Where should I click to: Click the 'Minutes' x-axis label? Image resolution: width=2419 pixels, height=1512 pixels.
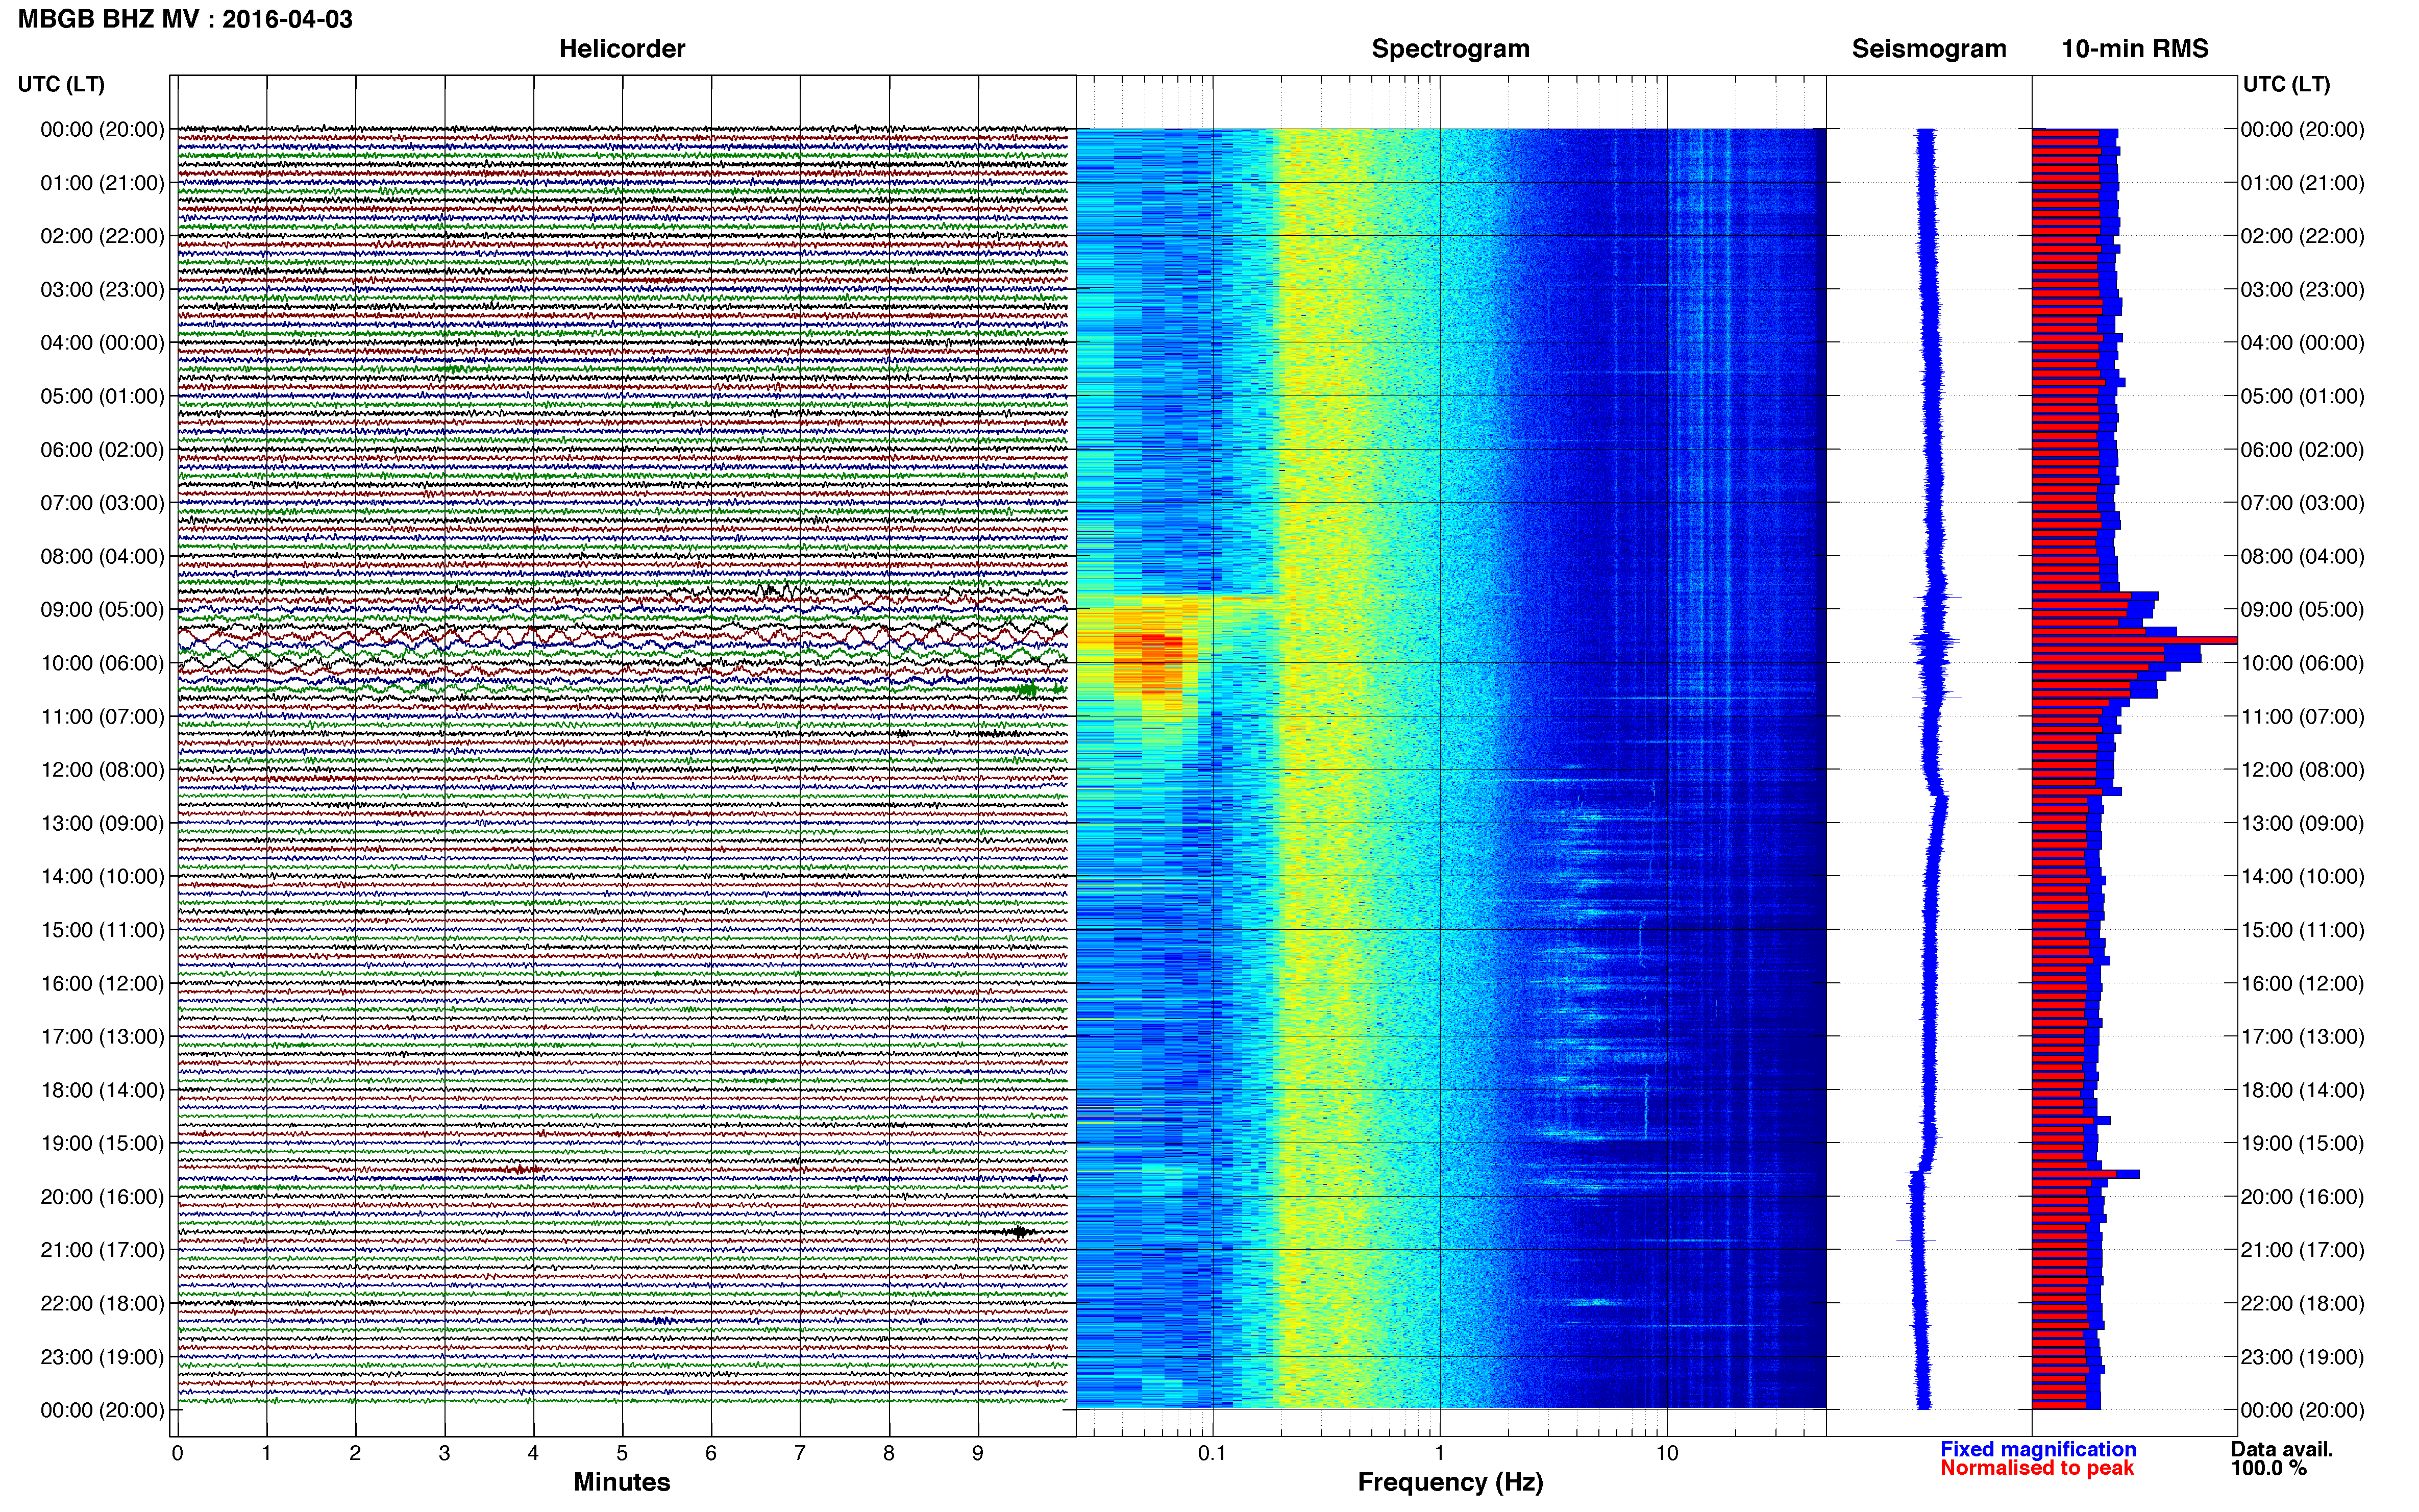622,1482
